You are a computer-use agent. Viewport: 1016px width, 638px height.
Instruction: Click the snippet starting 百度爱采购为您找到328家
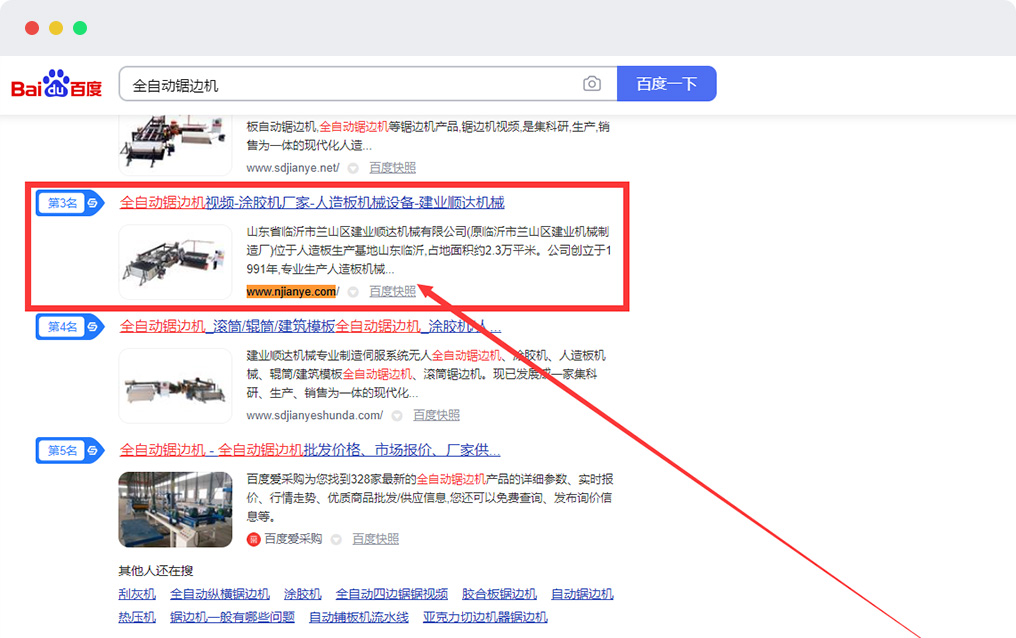(430, 497)
